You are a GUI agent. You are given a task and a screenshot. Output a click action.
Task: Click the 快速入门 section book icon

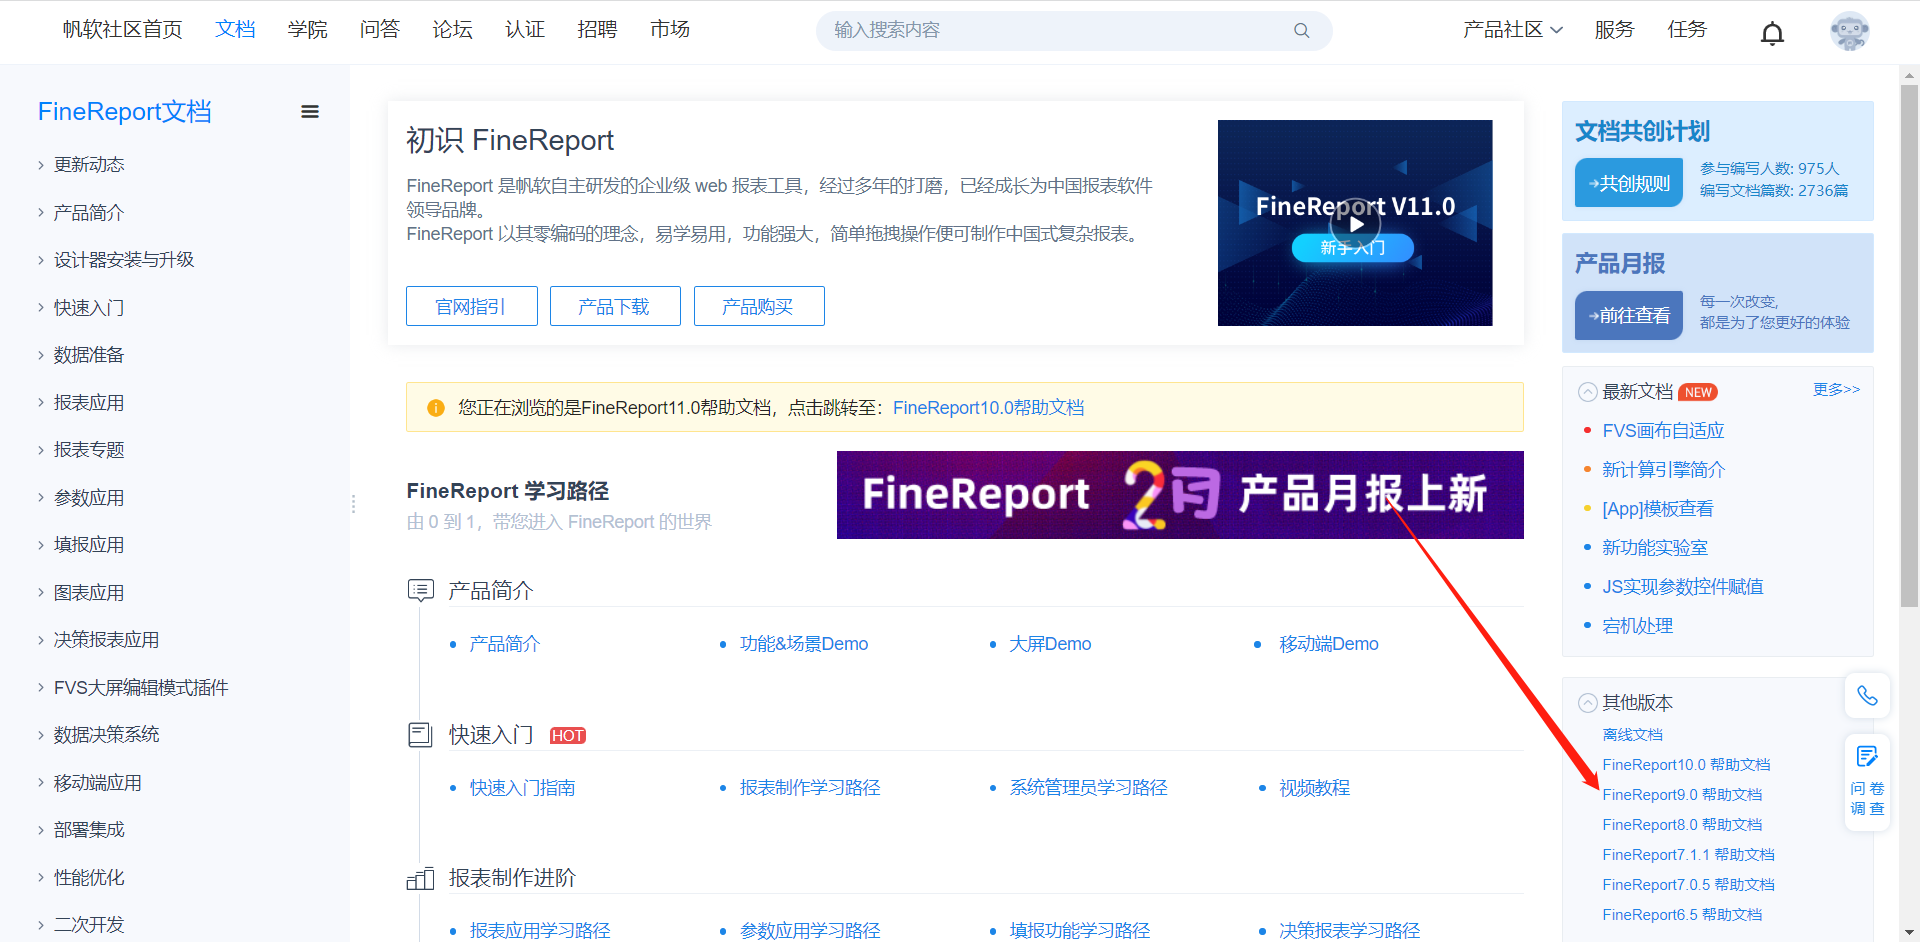click(420, 735)
